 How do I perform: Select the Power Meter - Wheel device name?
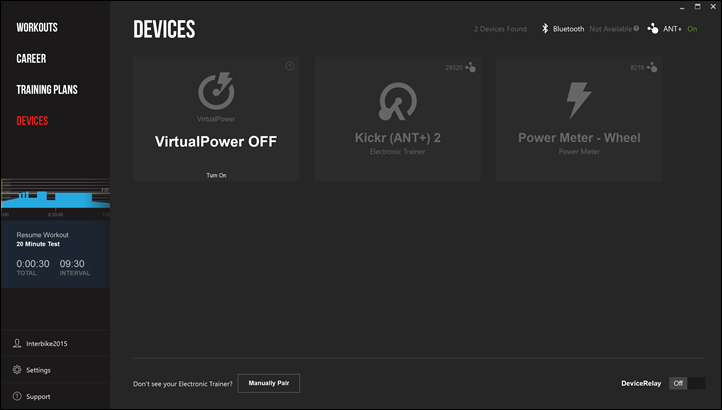[579, 138]
